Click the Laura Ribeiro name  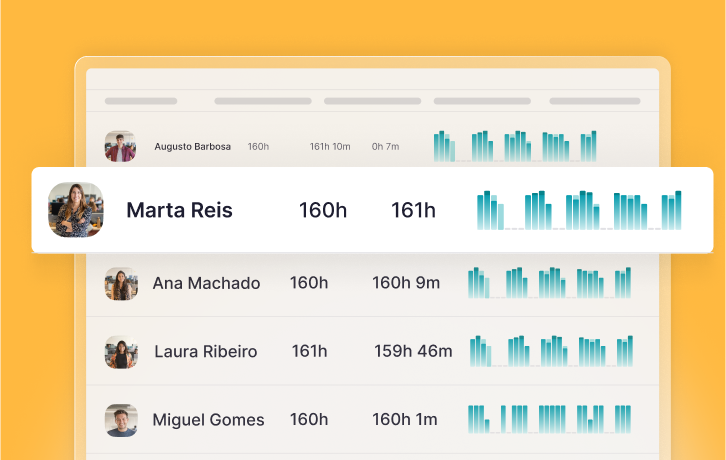205,352
